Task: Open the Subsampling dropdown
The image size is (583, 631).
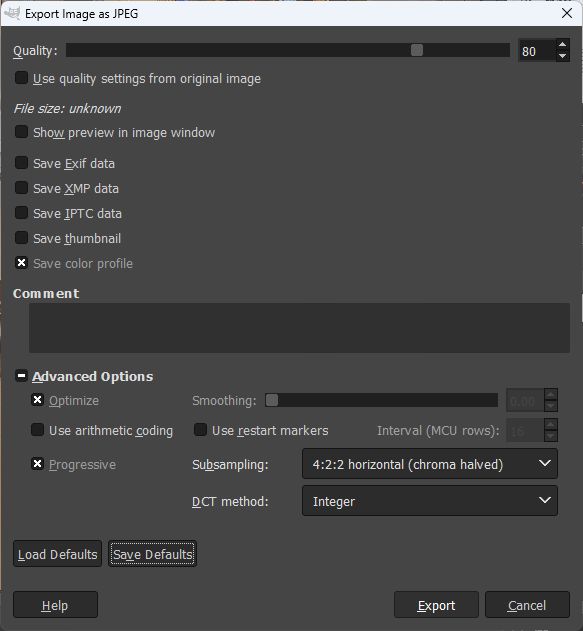Action: (430, 464)
